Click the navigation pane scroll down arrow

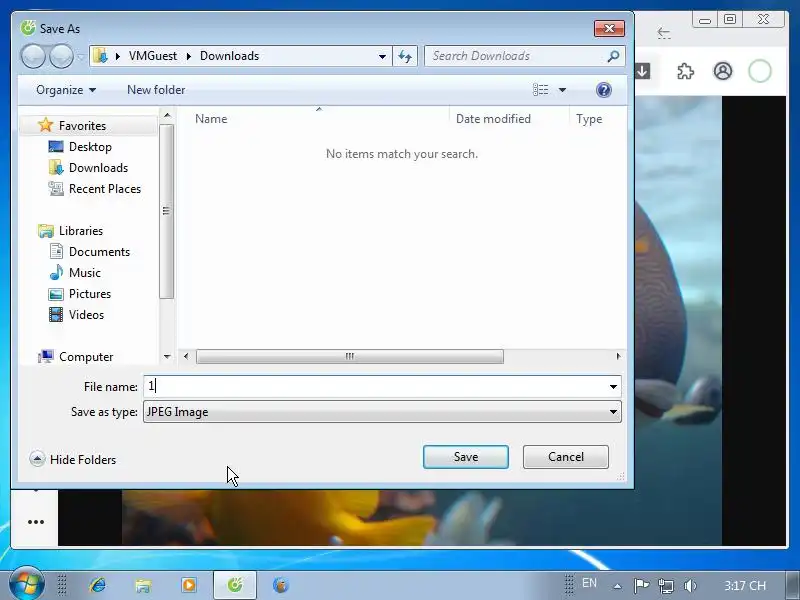(167, 357)
